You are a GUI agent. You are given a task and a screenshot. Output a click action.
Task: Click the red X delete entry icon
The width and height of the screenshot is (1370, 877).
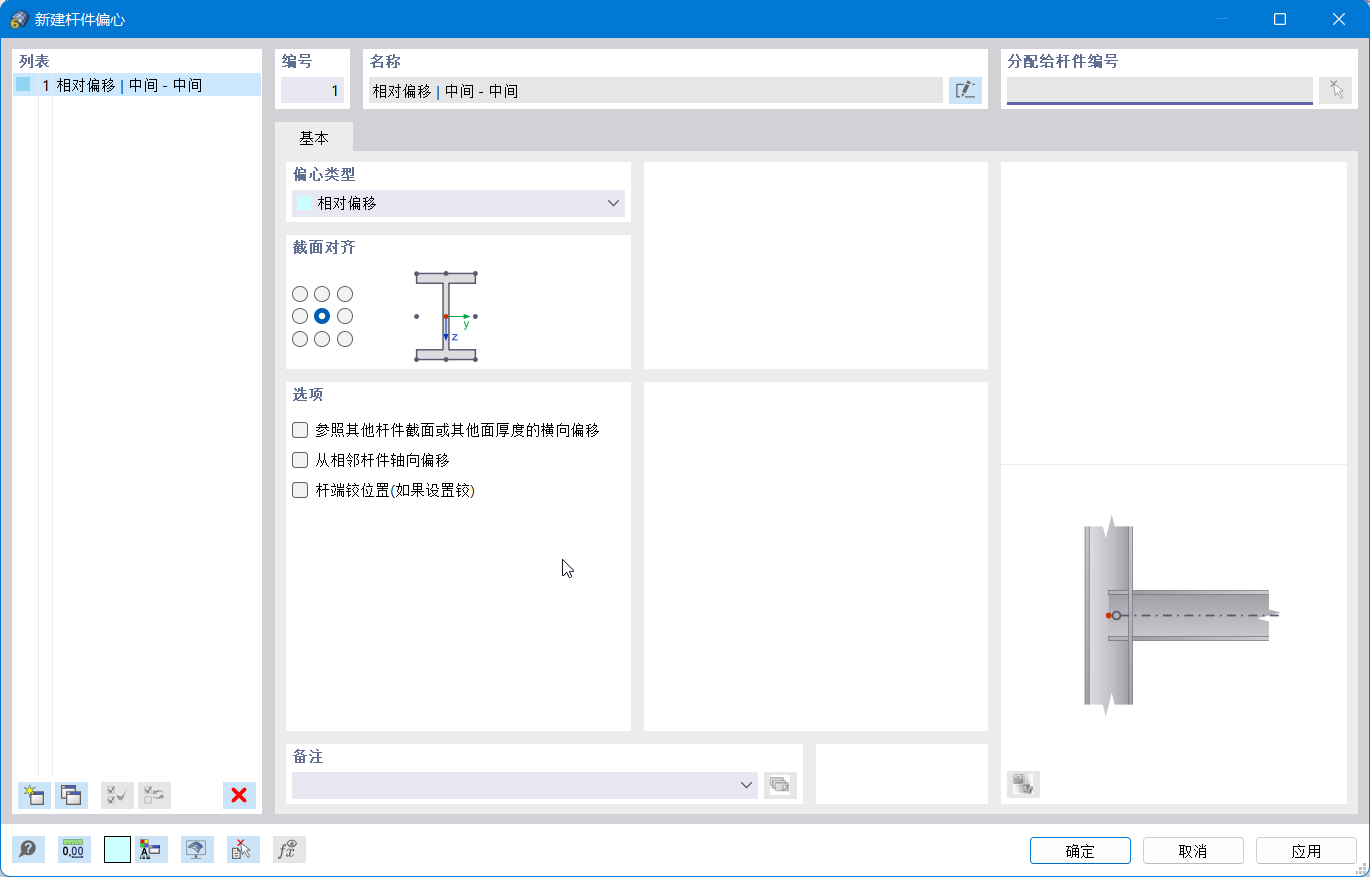pyautogui.click(x=239, y=795)
